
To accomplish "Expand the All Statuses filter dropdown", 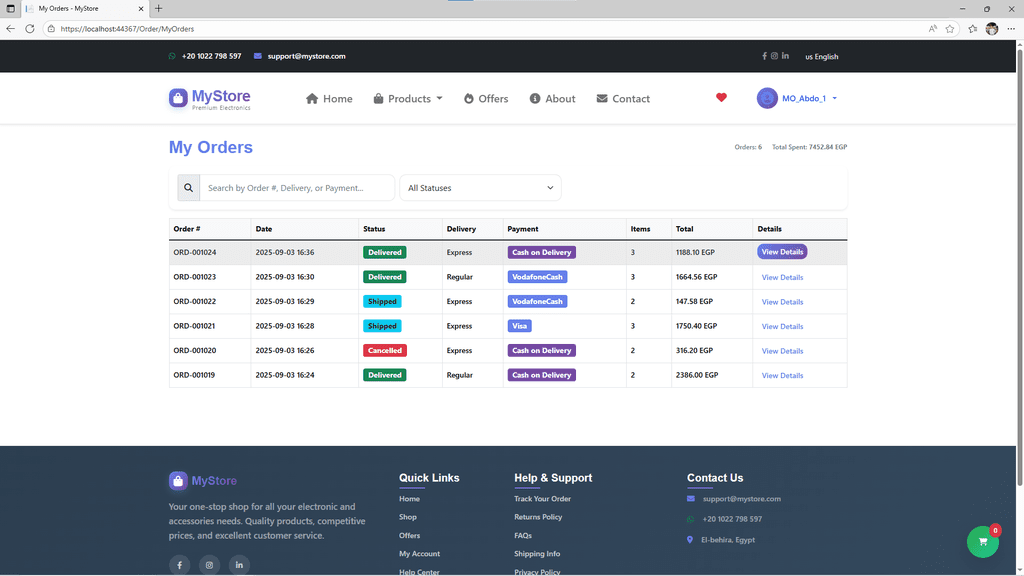I will (480, 188).
